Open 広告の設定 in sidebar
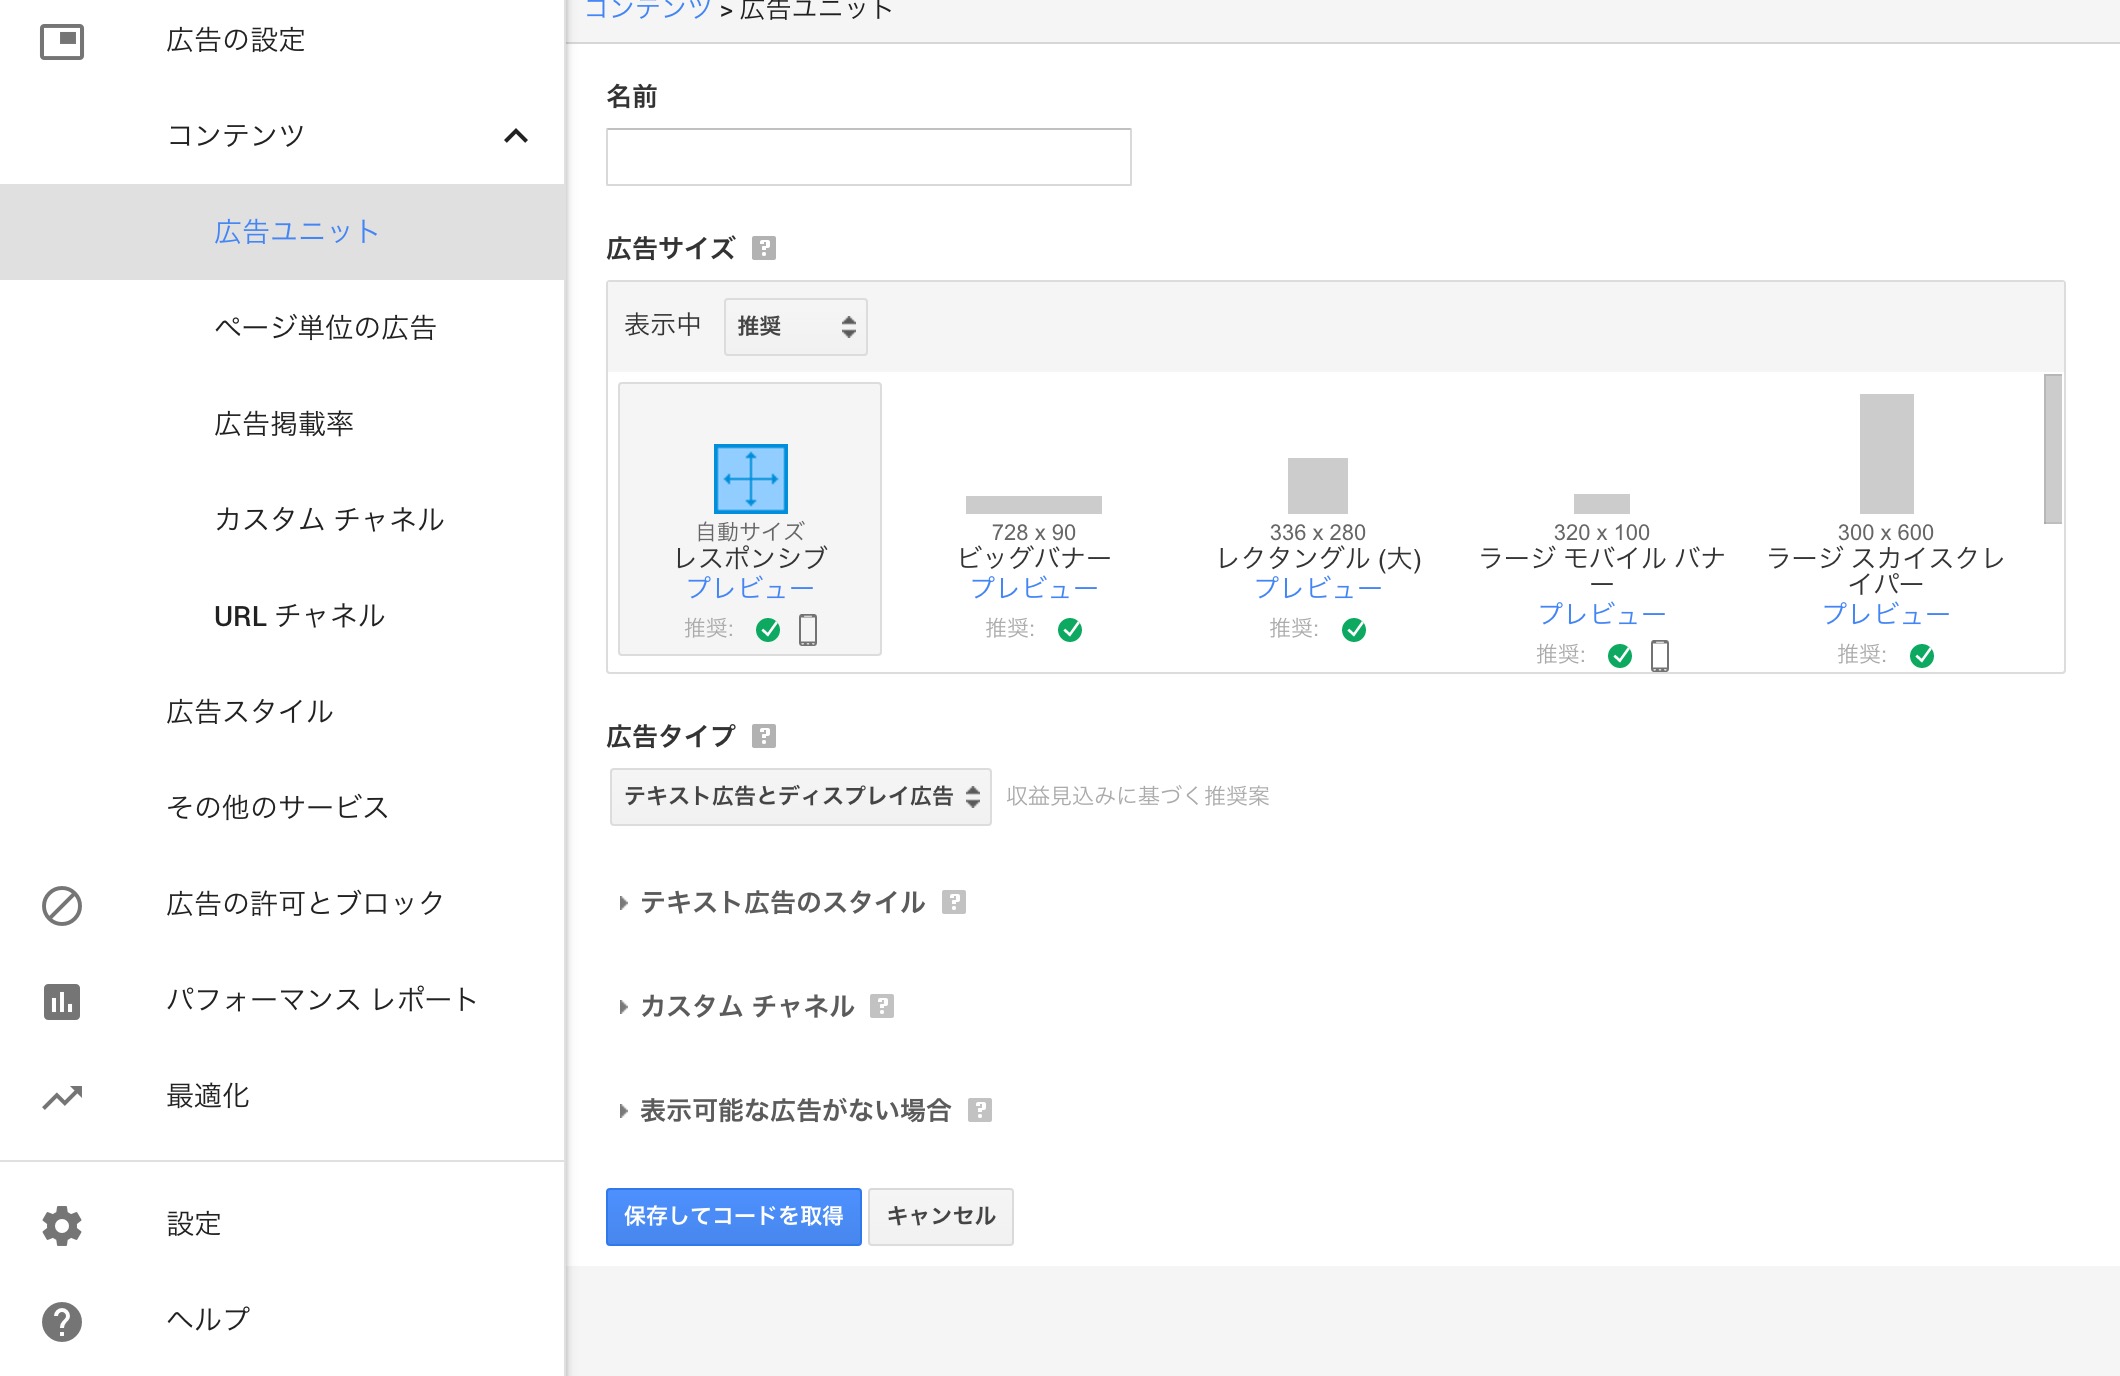Image resolution: width=2120 pixels, height=1376 pixels. tap(235, 40)
